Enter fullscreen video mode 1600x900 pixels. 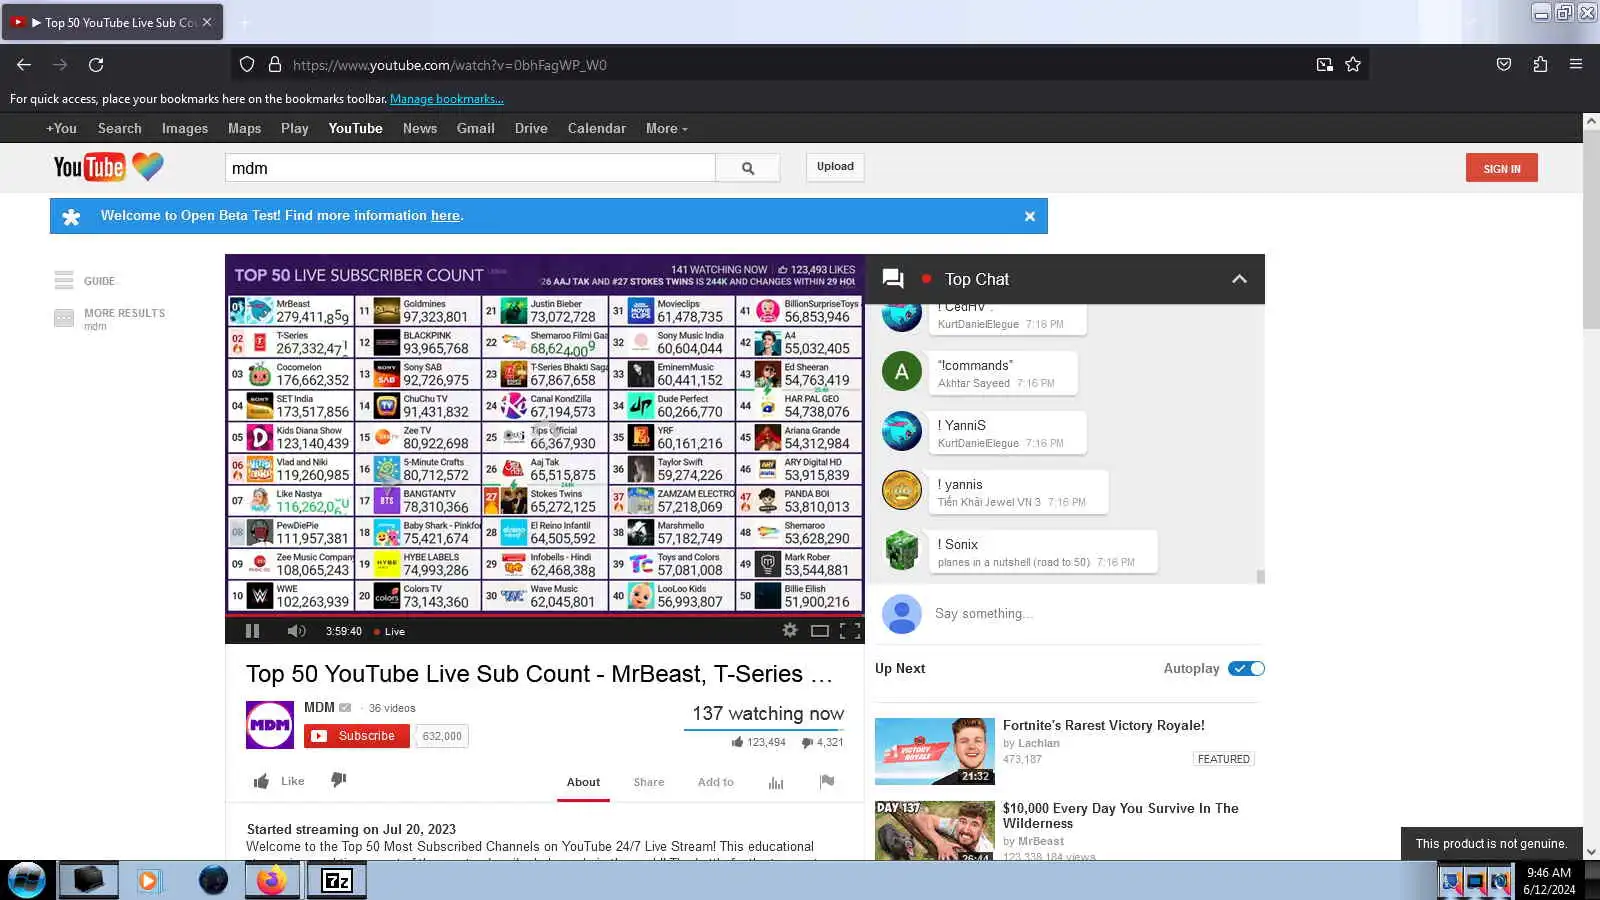coord(850,631)
